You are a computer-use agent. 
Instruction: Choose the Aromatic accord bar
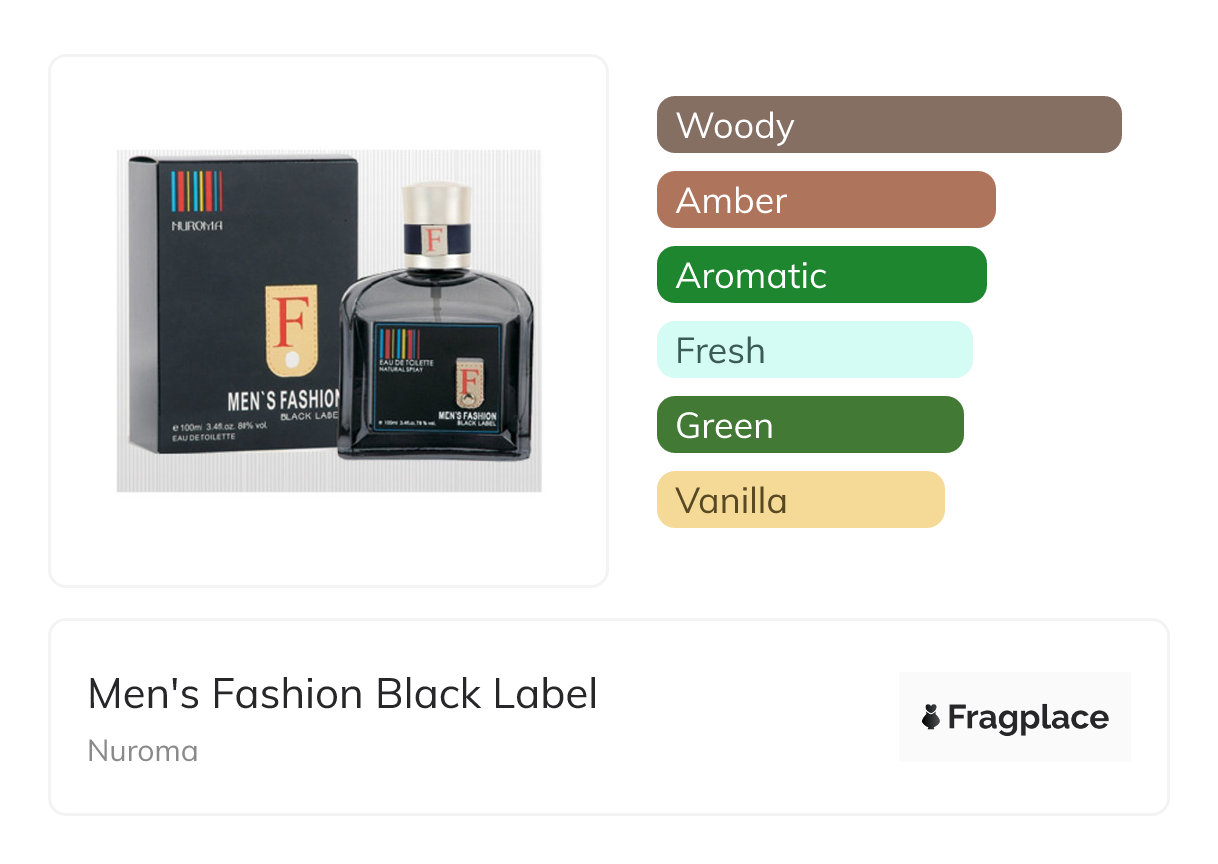[821, 275]
